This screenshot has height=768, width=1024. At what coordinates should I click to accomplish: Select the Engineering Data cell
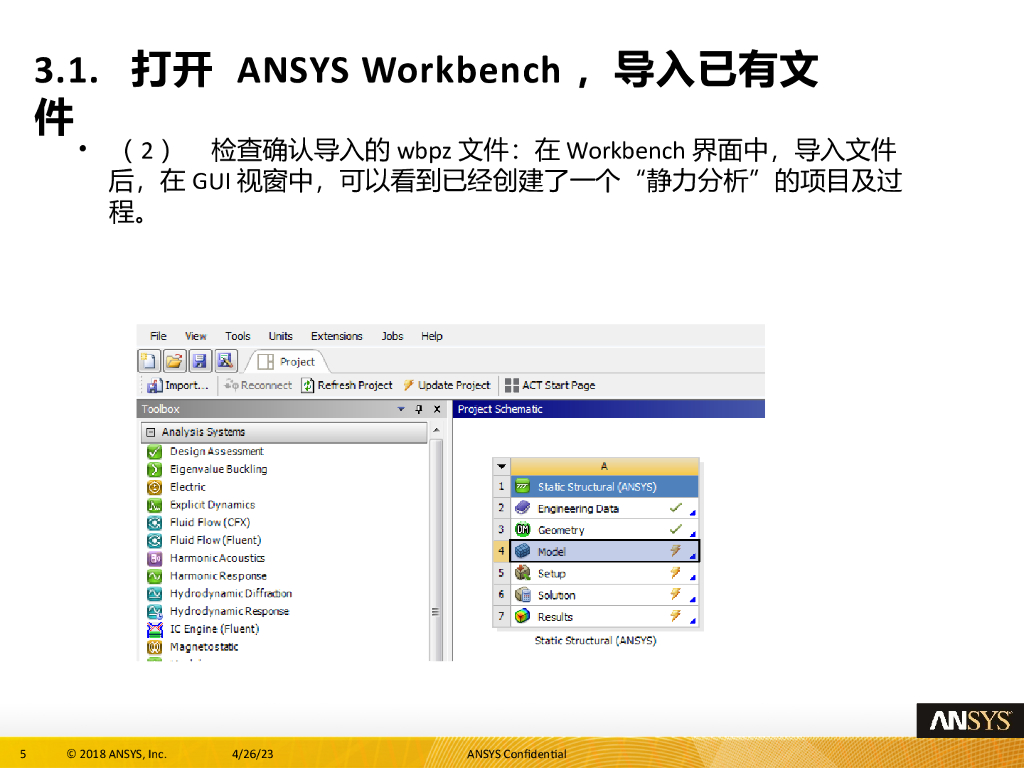click(604, 508)
